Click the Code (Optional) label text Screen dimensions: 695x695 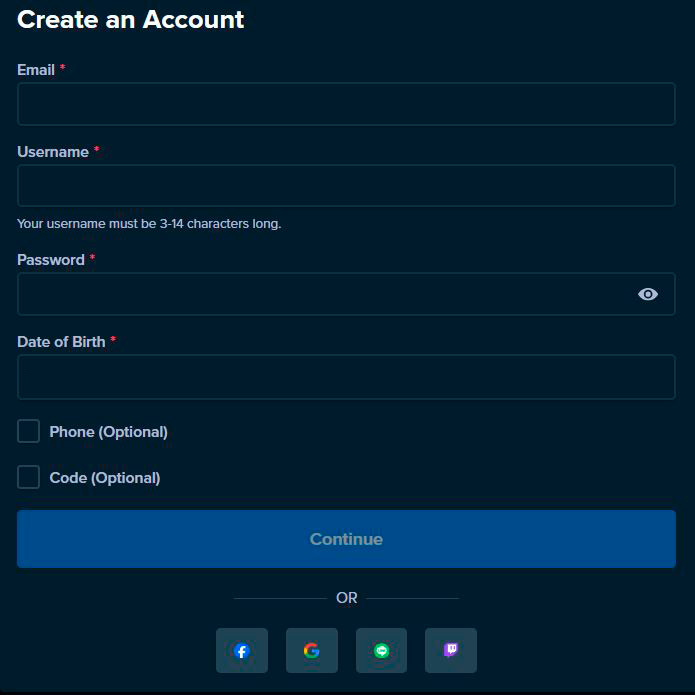[x=105, y=478]
